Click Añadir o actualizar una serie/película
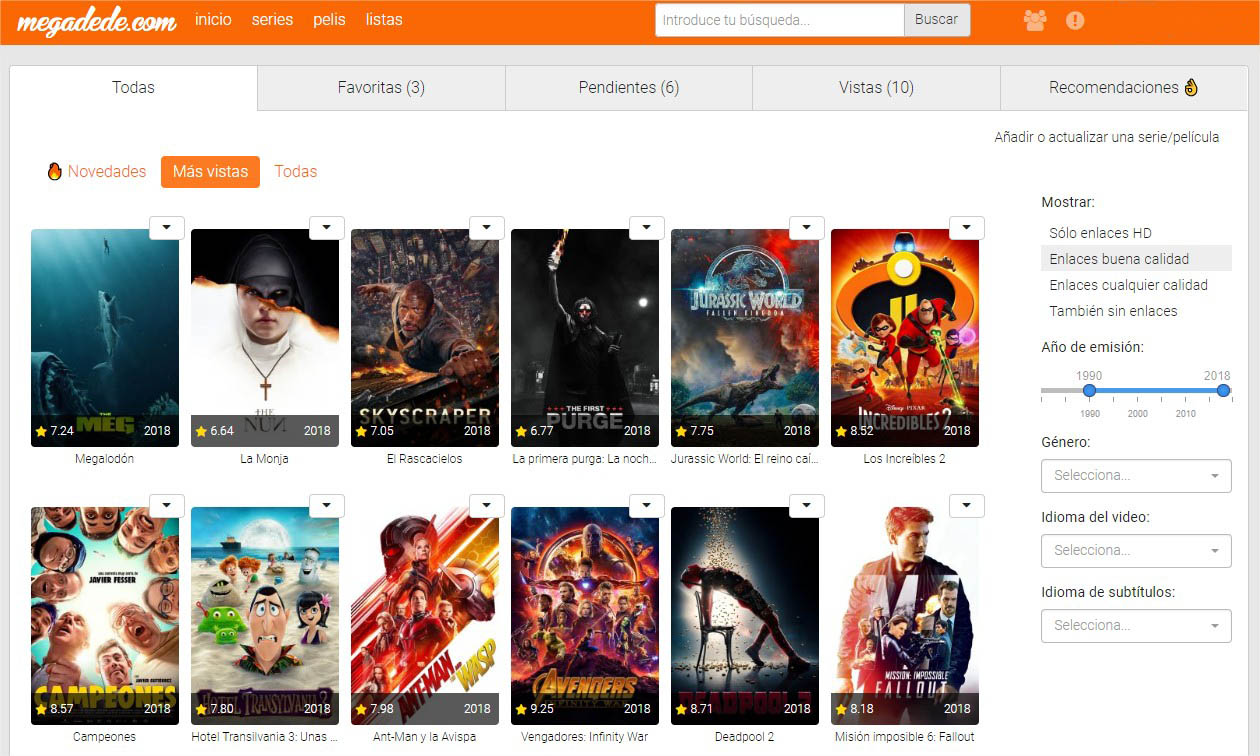The image size is (1260, 756). [x=1106, y=138]
